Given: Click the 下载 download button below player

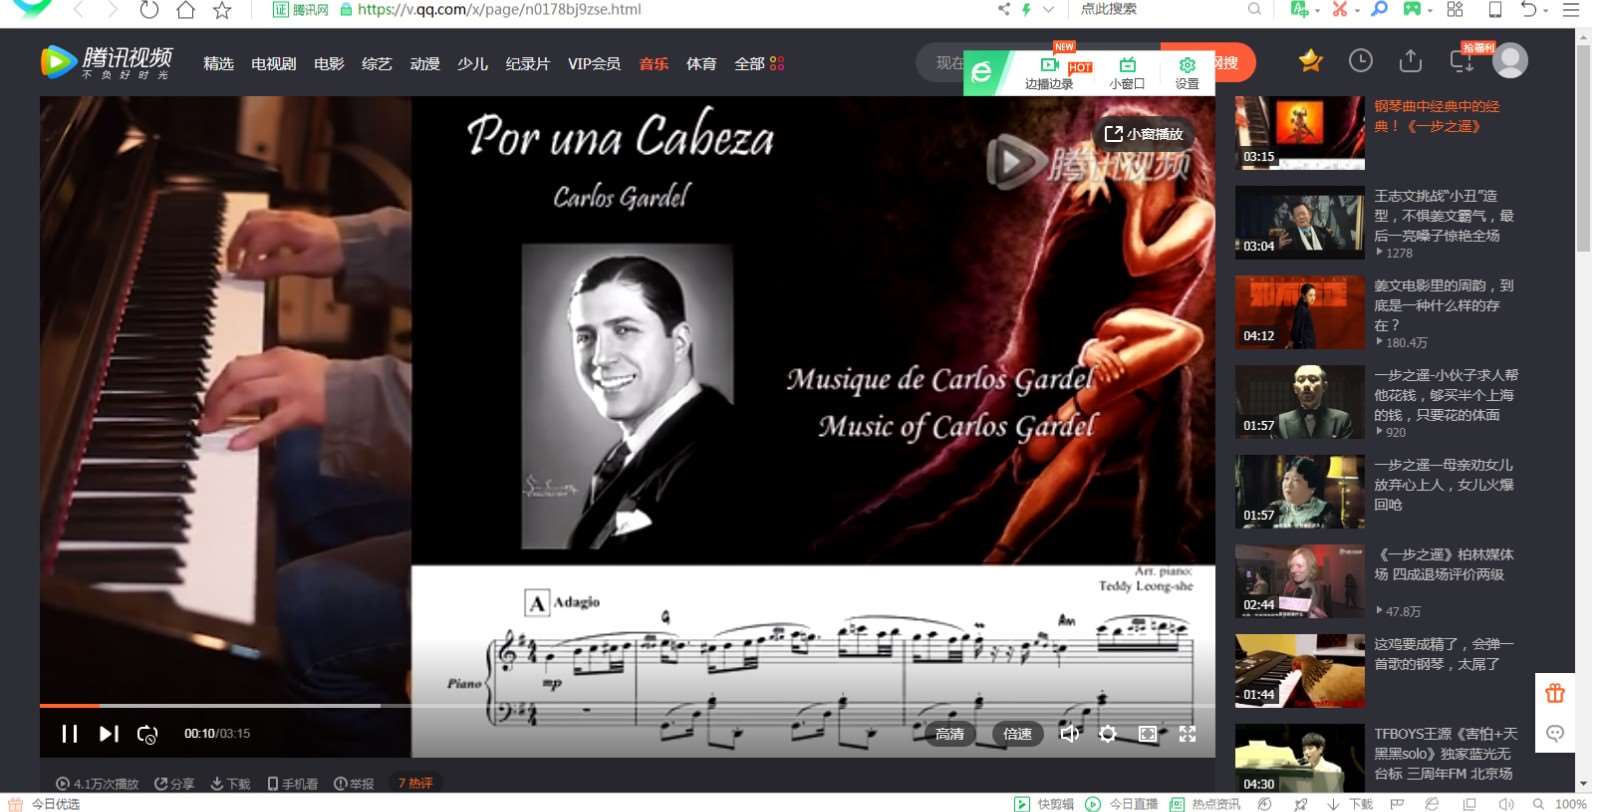Looking at the screenshot, I should (230, 784).
